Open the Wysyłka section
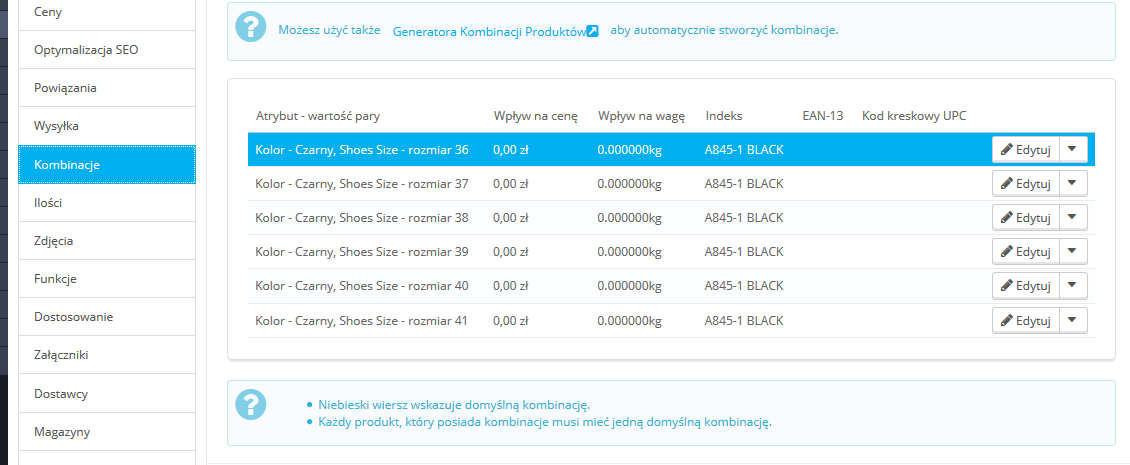1130x465 pixels. (x=106, y=126)
